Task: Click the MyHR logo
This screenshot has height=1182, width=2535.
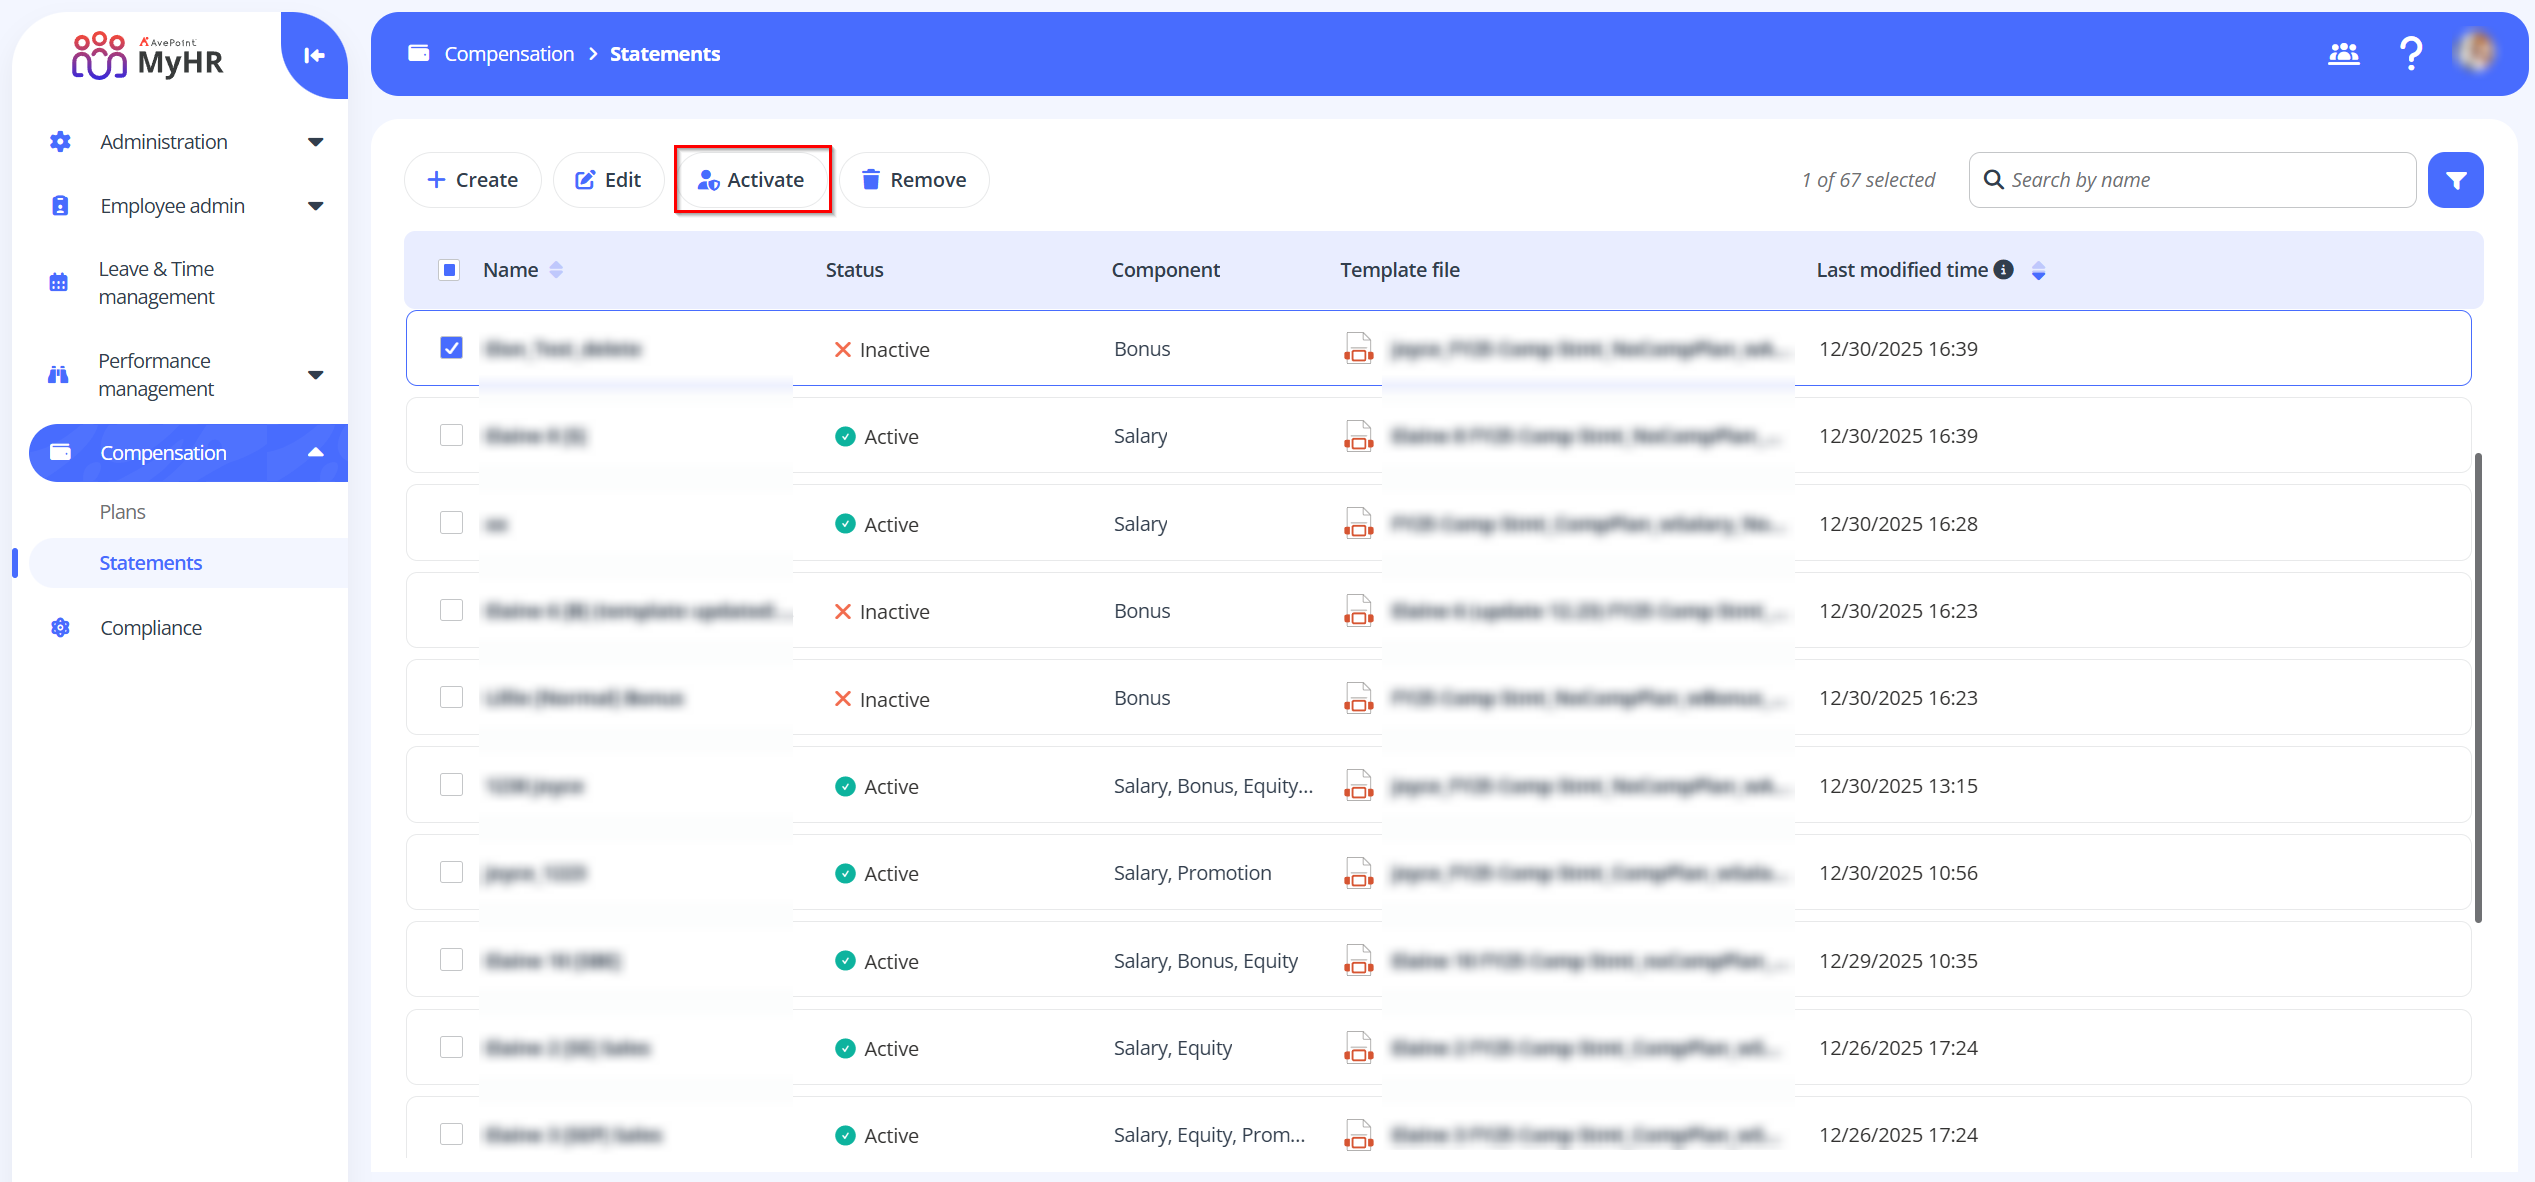Action: [x=148, y=56]
